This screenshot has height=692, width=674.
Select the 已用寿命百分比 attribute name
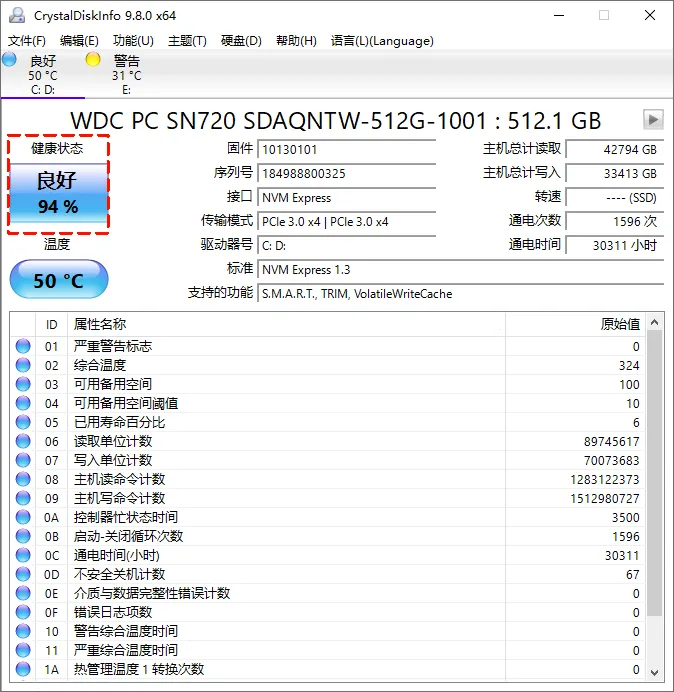coord(119,422)
